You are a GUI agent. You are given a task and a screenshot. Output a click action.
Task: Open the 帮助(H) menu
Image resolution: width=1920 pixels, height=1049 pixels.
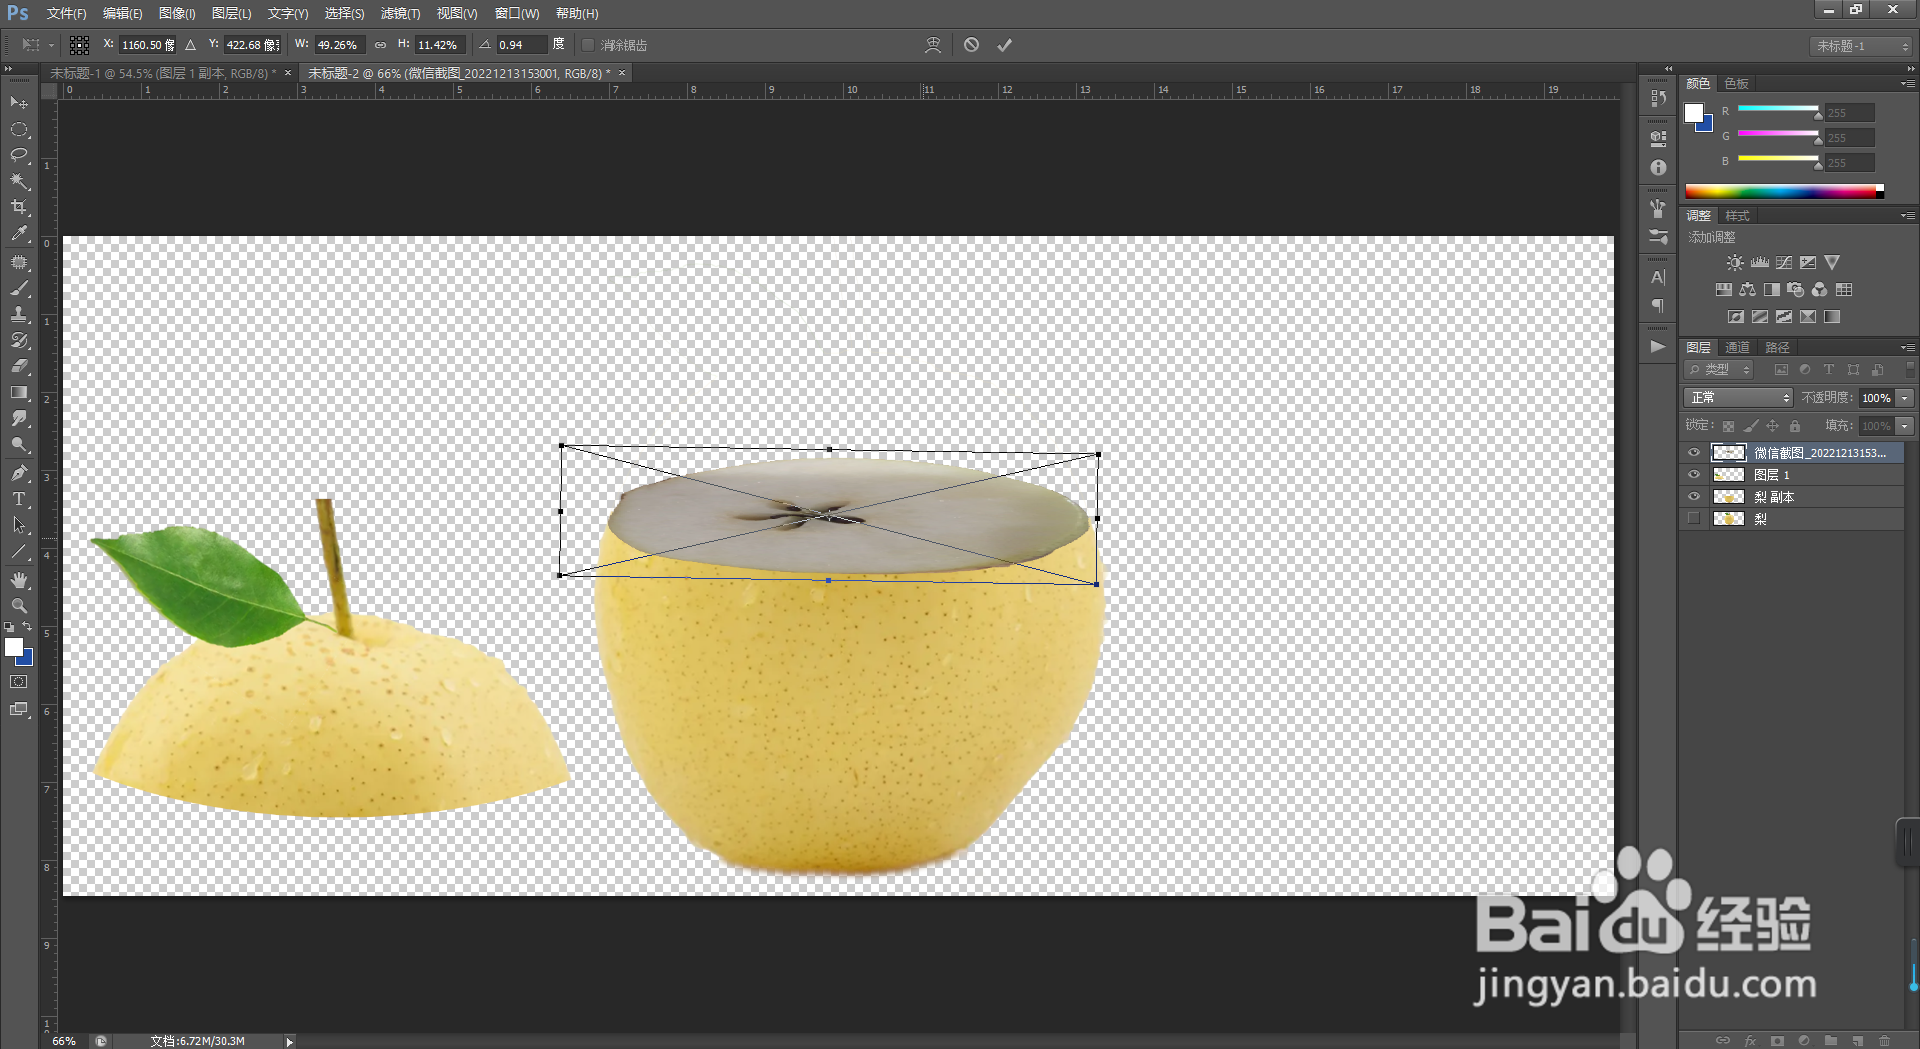coord(577,14)
